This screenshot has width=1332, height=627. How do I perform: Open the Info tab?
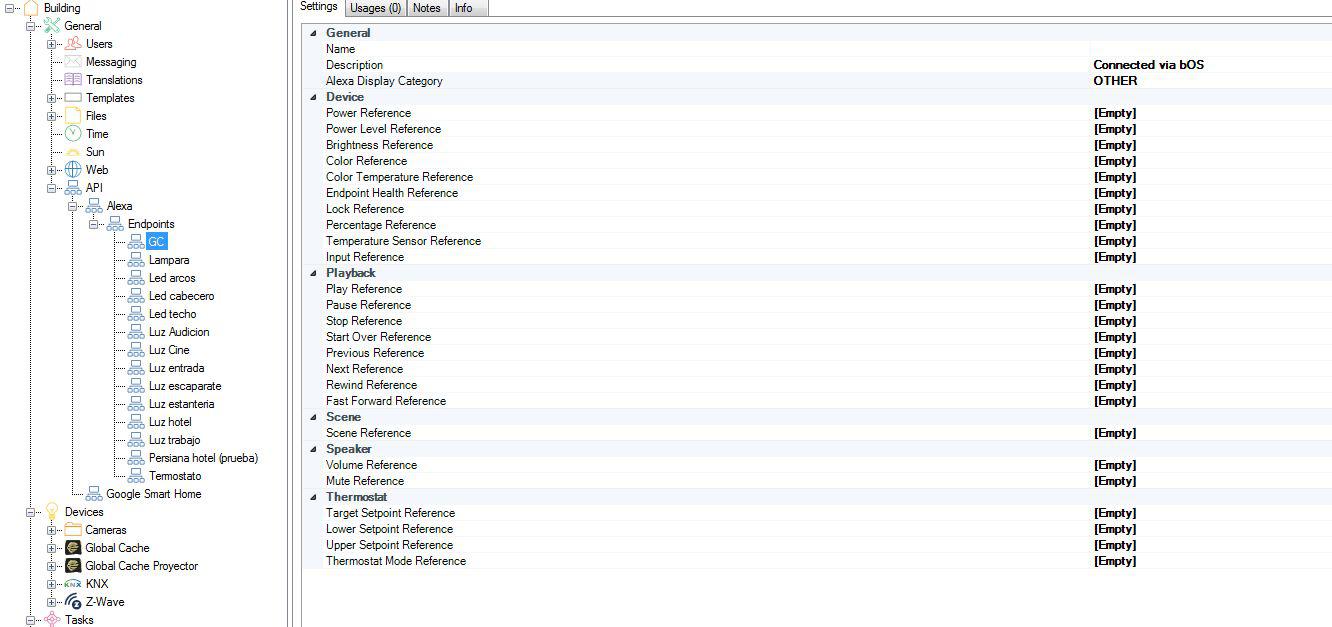tap(464, 8)
